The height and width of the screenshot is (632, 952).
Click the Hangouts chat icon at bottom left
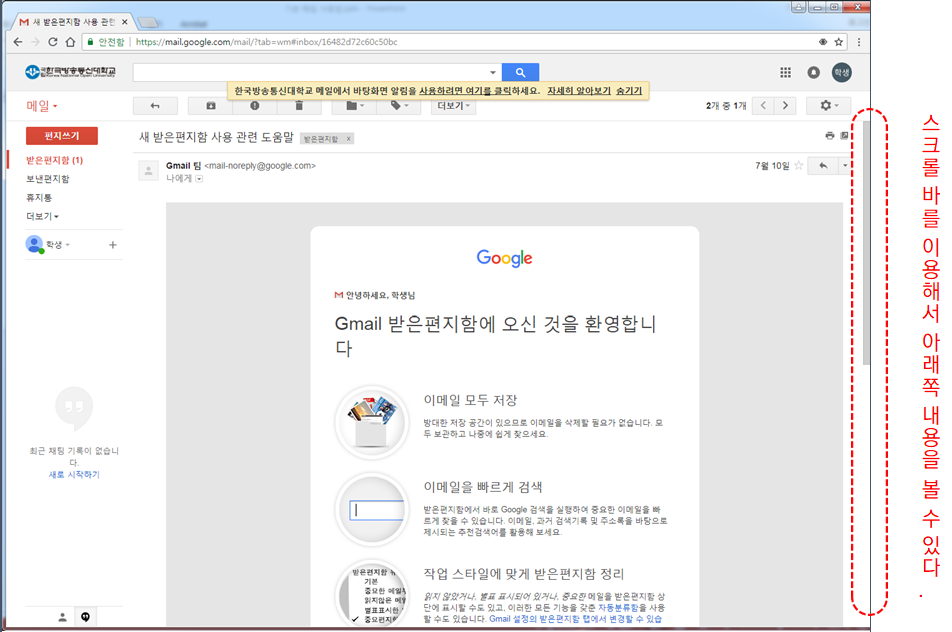86,617
